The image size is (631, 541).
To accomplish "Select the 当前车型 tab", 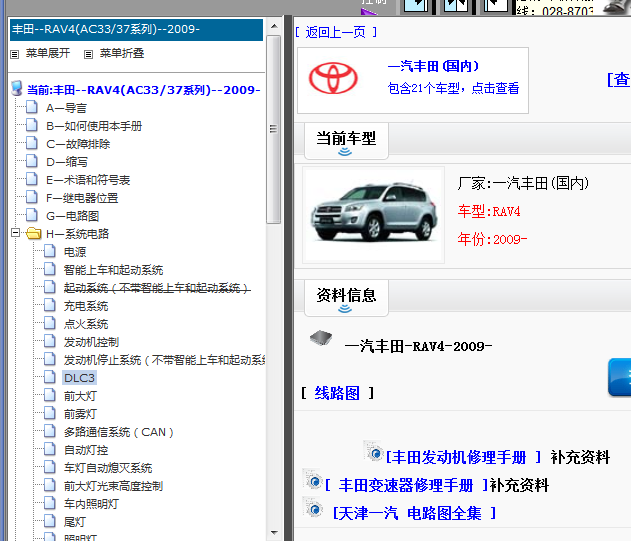I will 346,141.
